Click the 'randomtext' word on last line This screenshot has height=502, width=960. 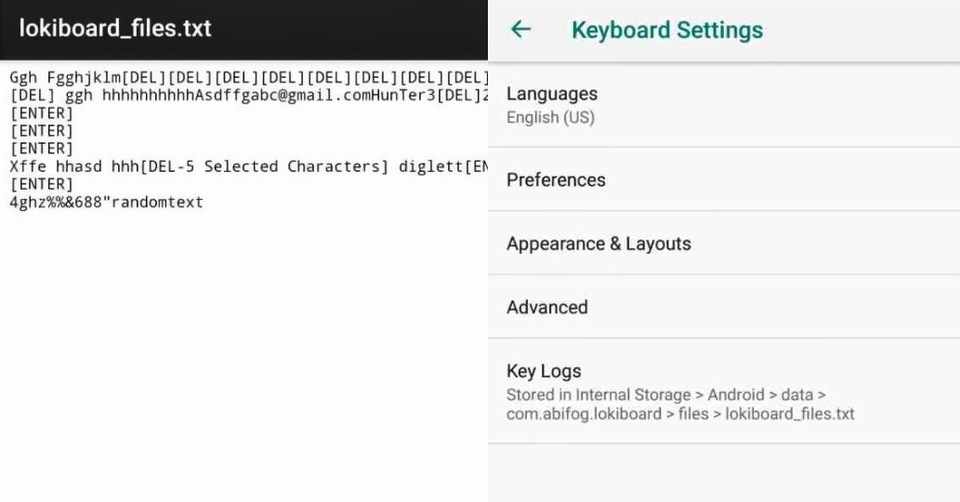157,202
